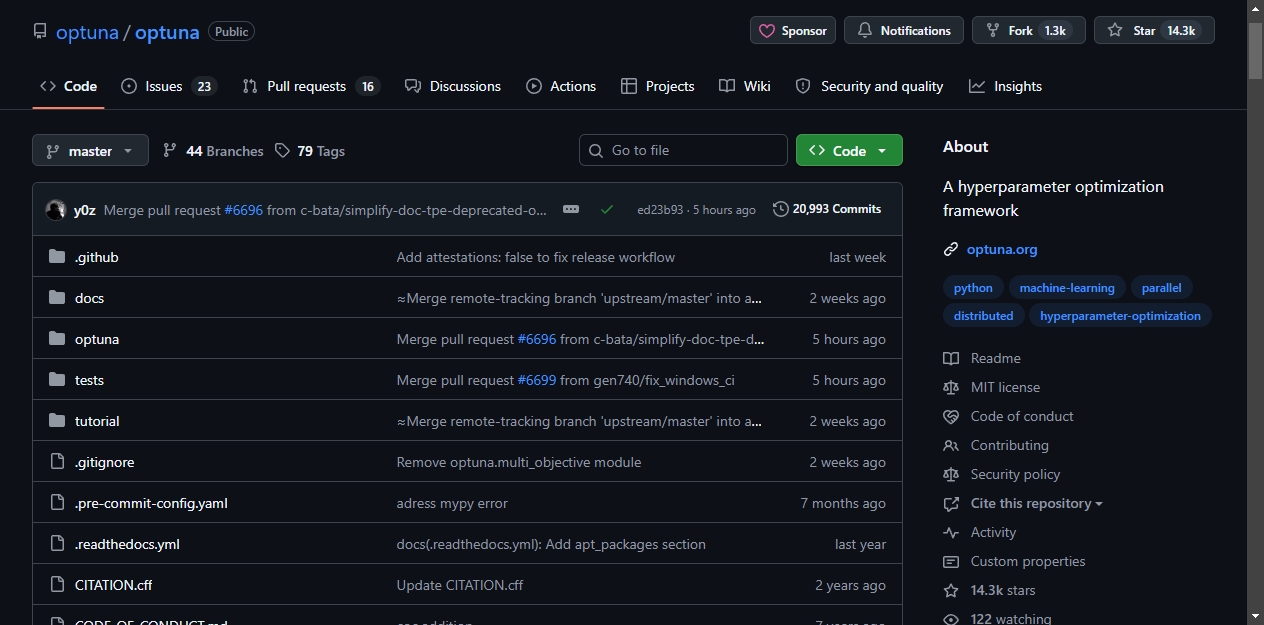The width and height of the screenshot is (1264, 625).
Task: Click the y0z avatar image
Action: point(56,210)
